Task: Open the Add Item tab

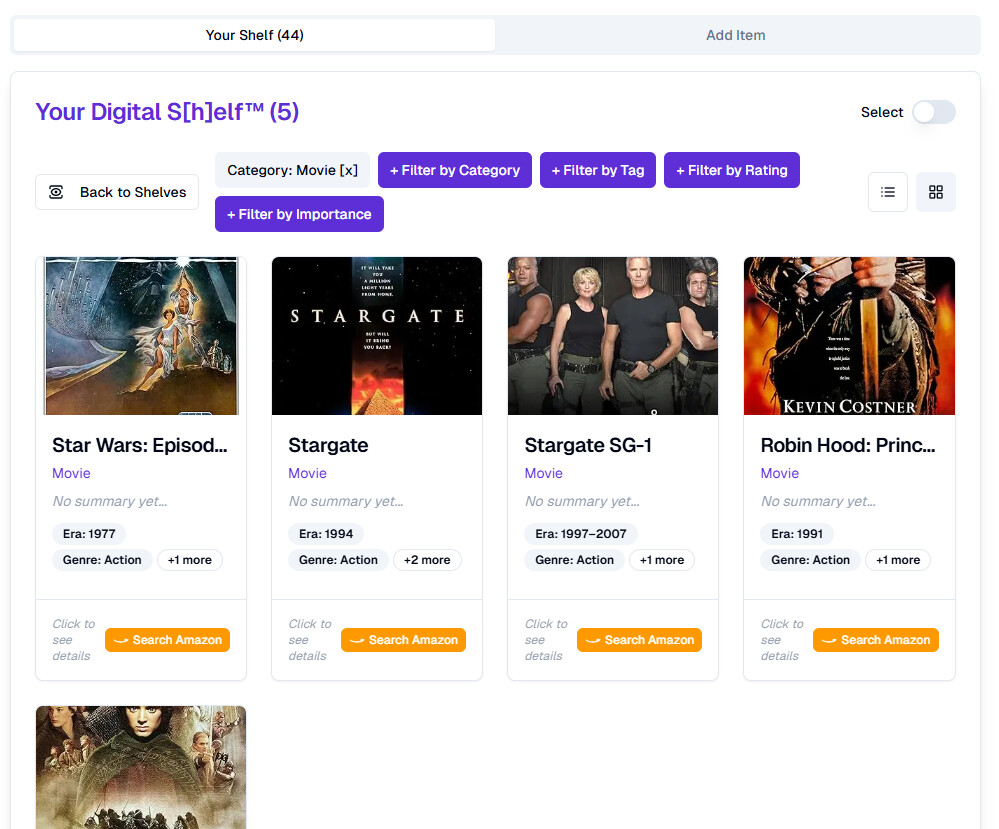Action: pyautogui.click(x=735, y=35)
